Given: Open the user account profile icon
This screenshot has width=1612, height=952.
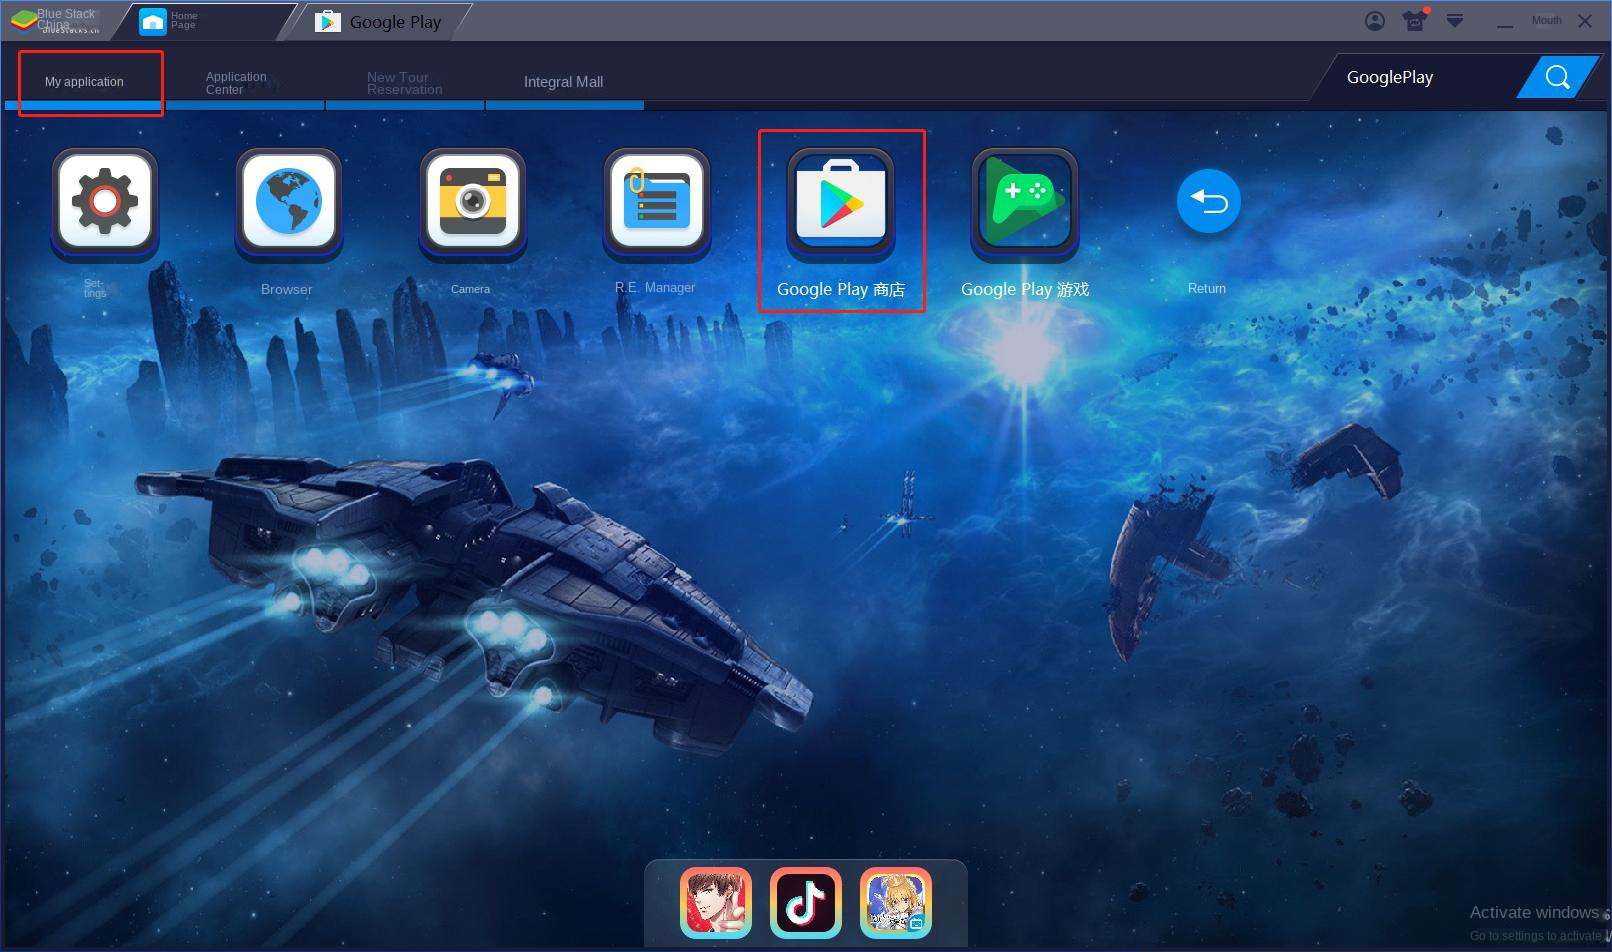Looking at the screenshot, I should pyautogui.click(x=1375, y=21).
